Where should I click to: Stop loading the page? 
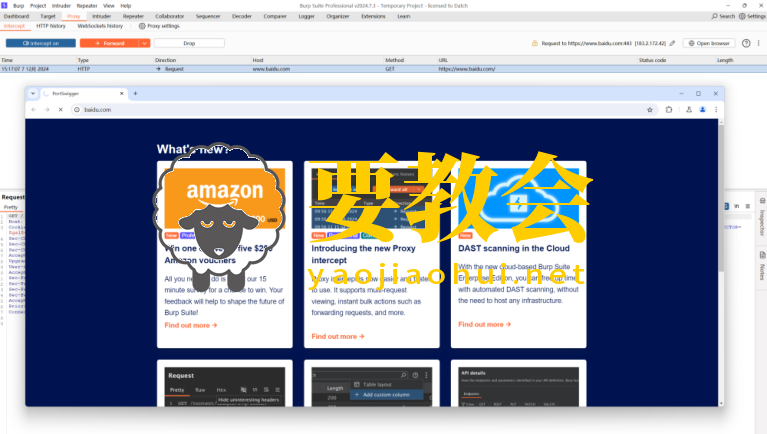click(61, 110)
